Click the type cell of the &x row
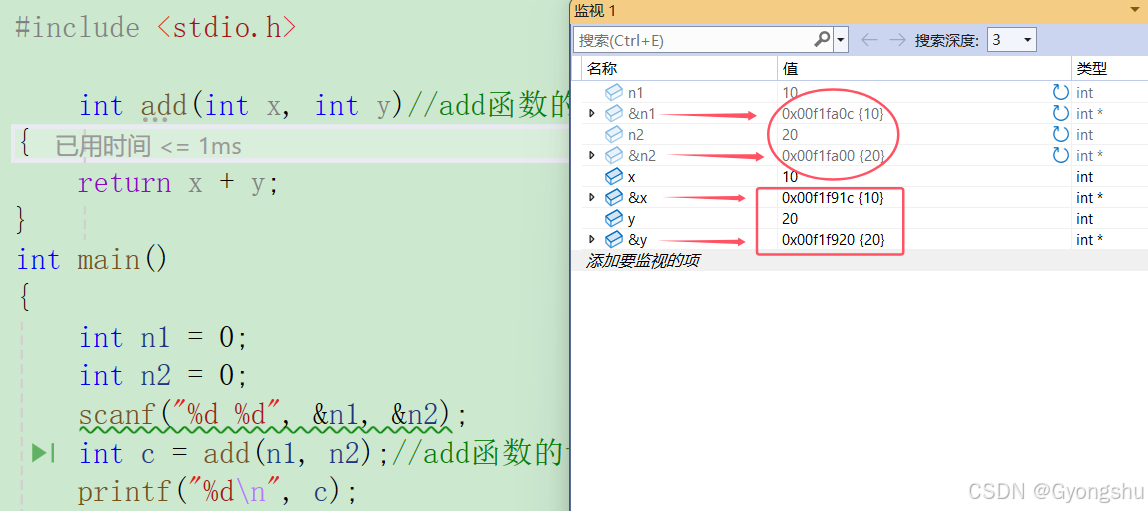 [x=1089, y=198]
